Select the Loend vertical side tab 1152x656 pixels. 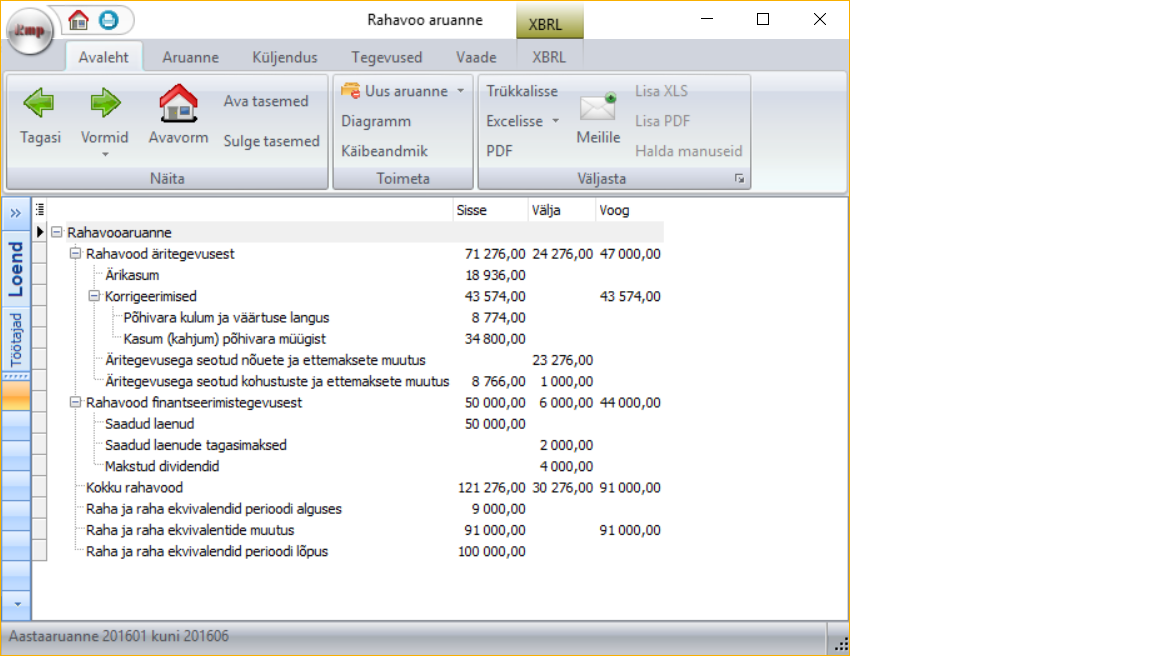[16, 269]
